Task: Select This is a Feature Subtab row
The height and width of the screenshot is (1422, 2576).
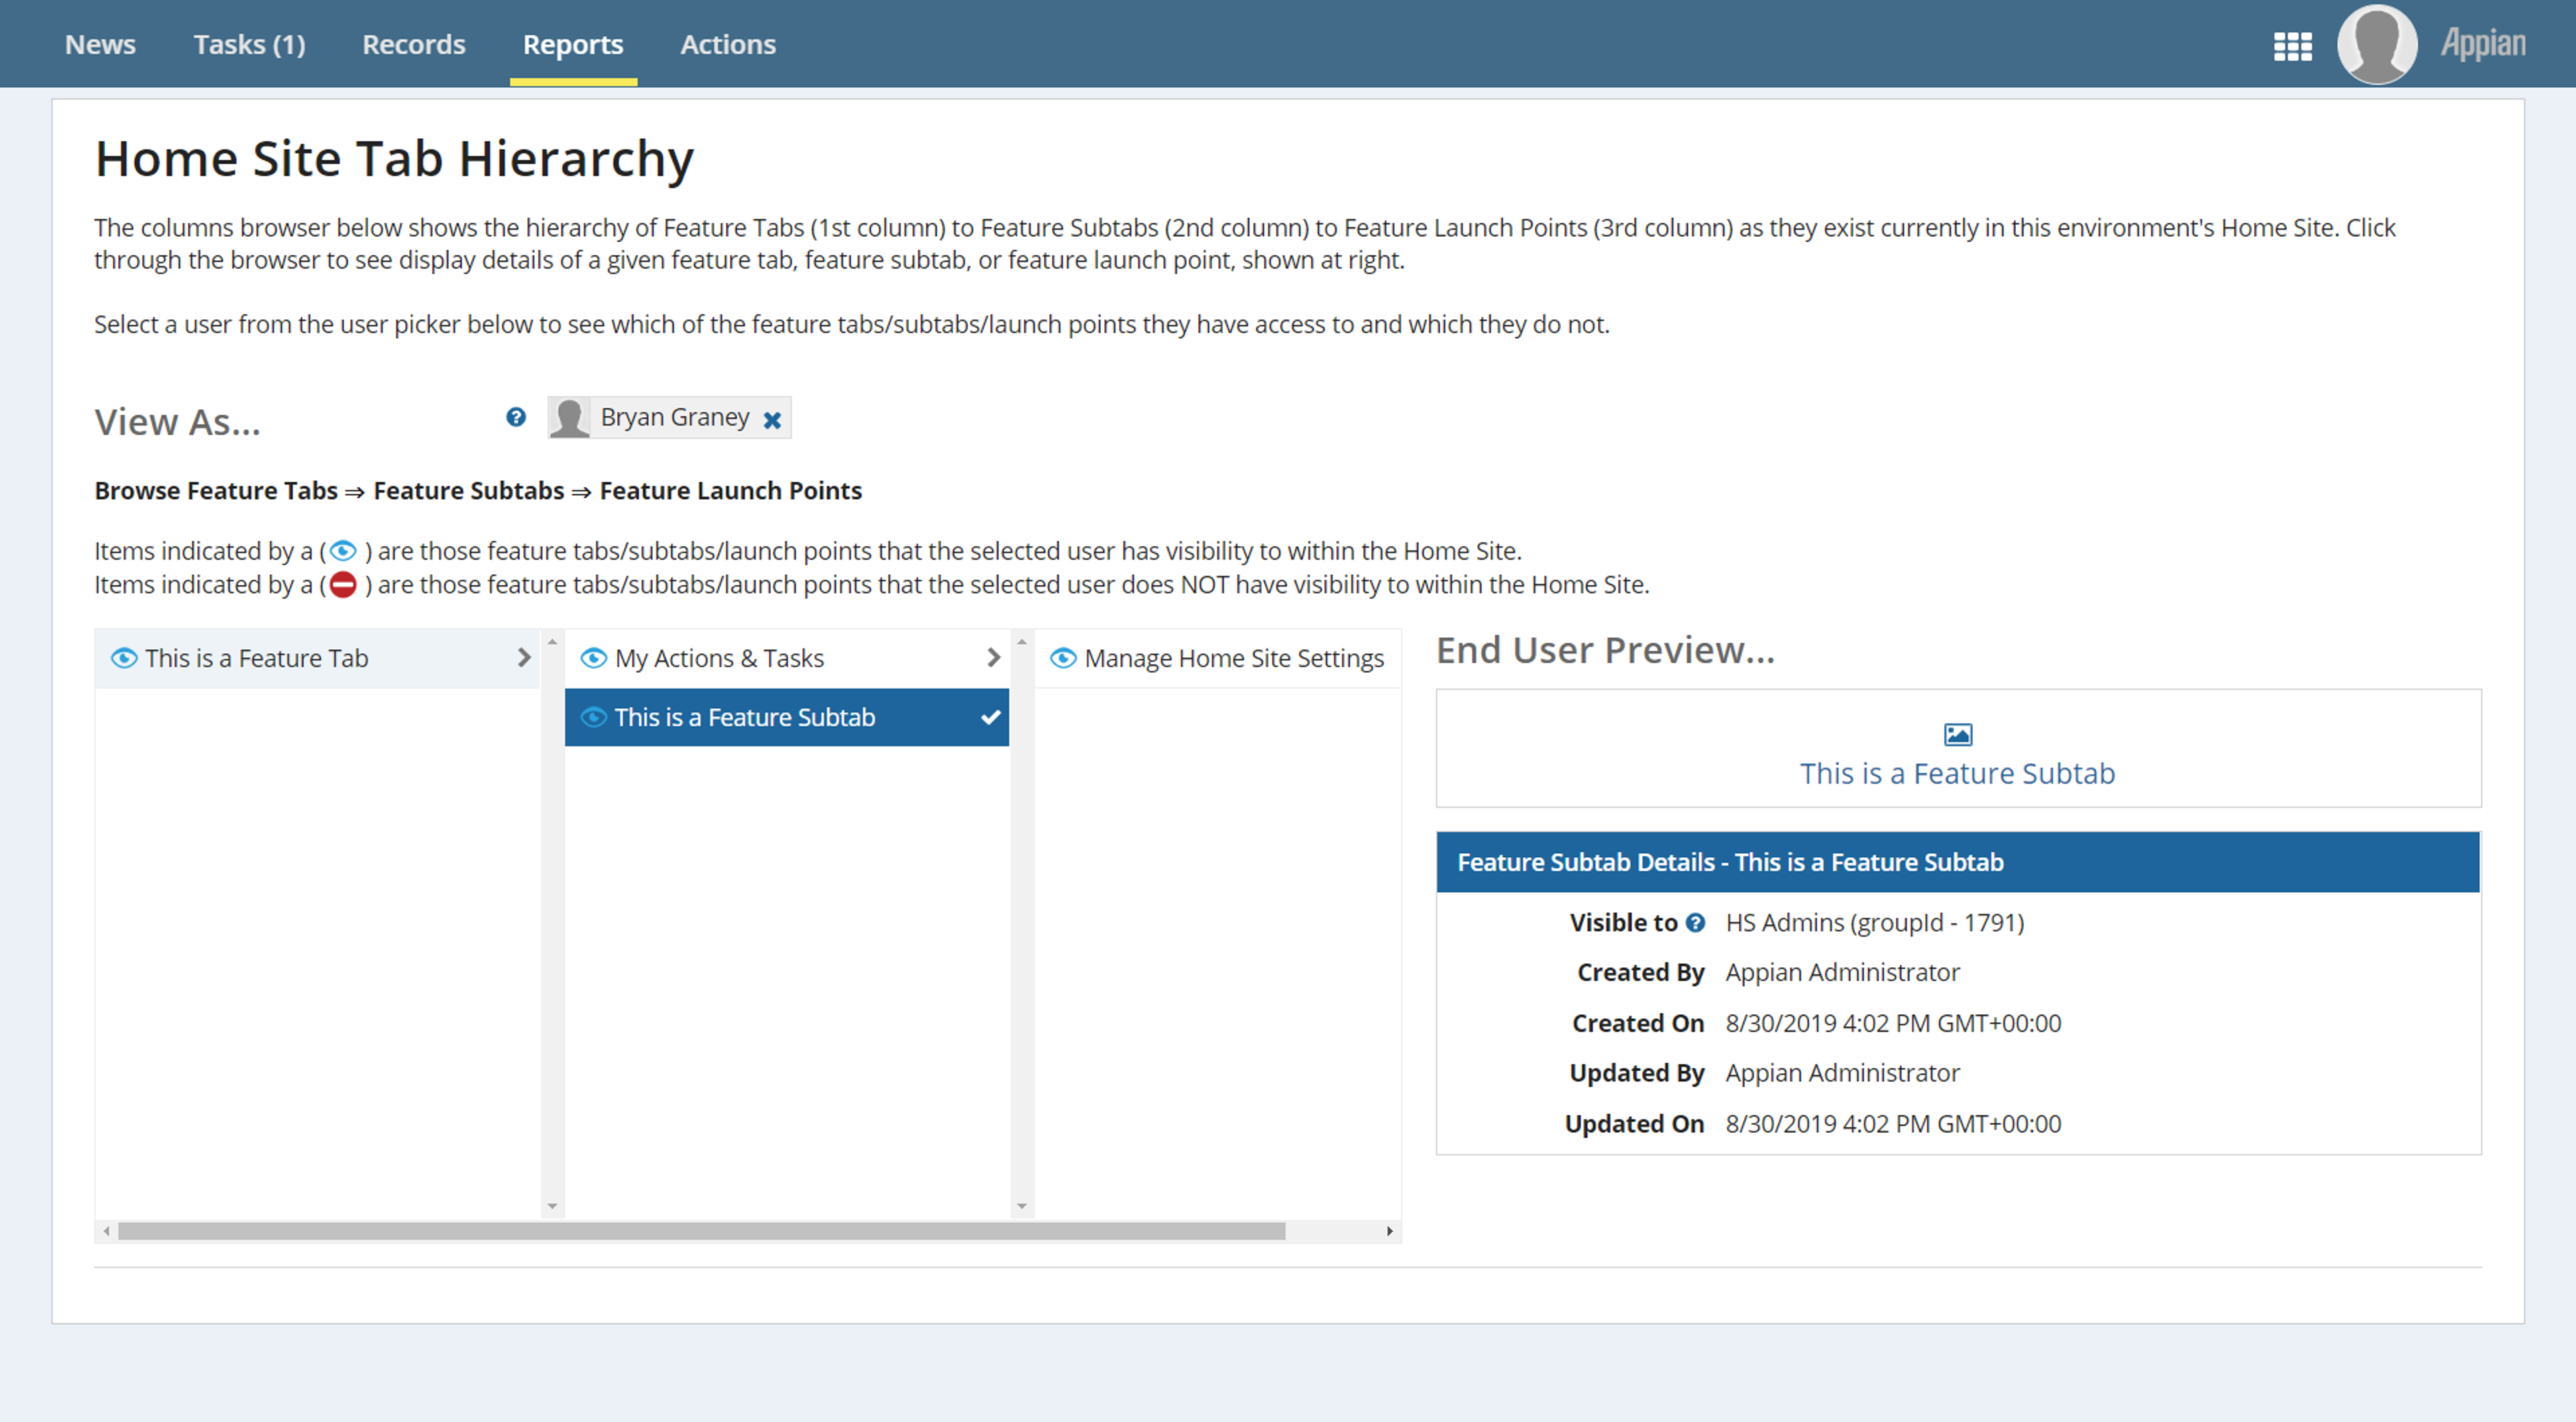Action: pos(787,717)
